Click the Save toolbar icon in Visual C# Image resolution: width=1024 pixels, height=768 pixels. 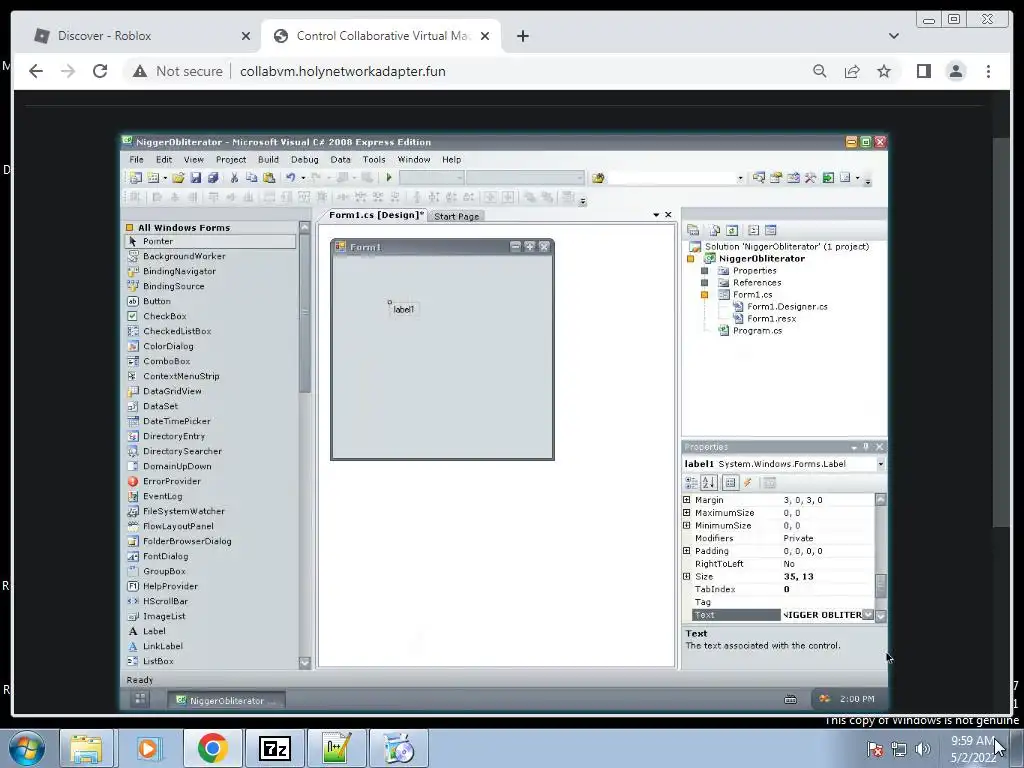click(x=195, y=178)
